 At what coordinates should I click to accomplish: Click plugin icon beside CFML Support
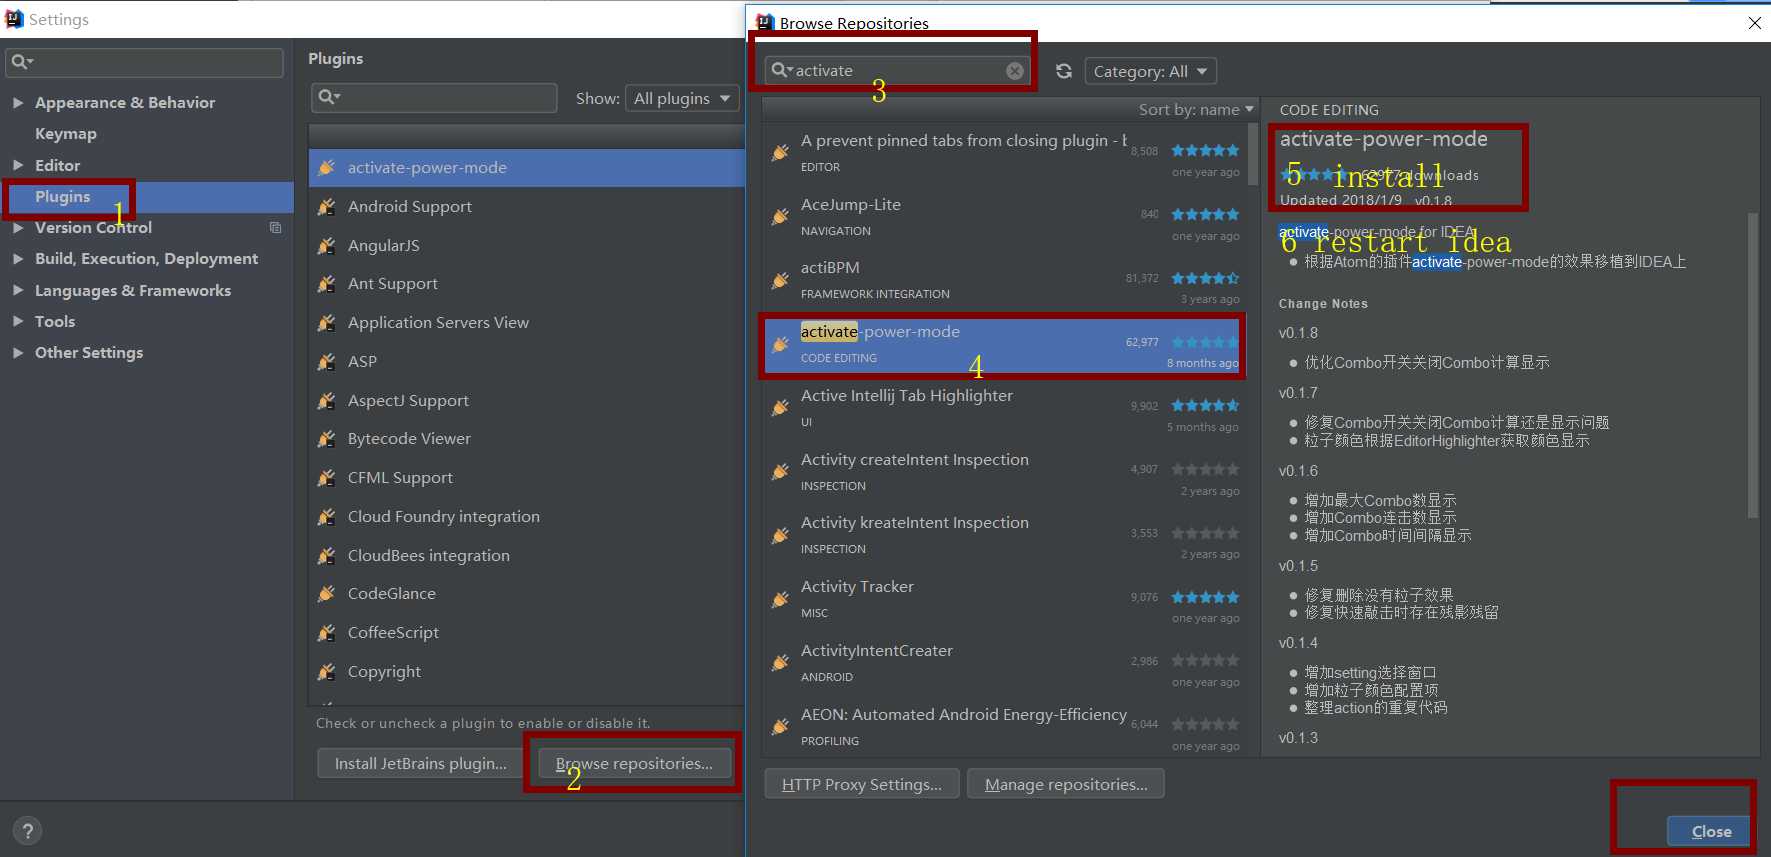pos(326,478)
